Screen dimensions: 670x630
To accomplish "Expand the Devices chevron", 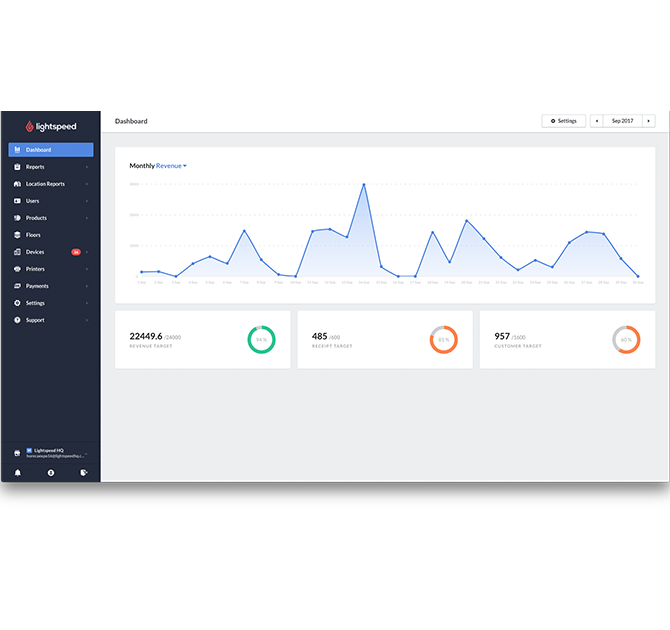I will [87, 252].
